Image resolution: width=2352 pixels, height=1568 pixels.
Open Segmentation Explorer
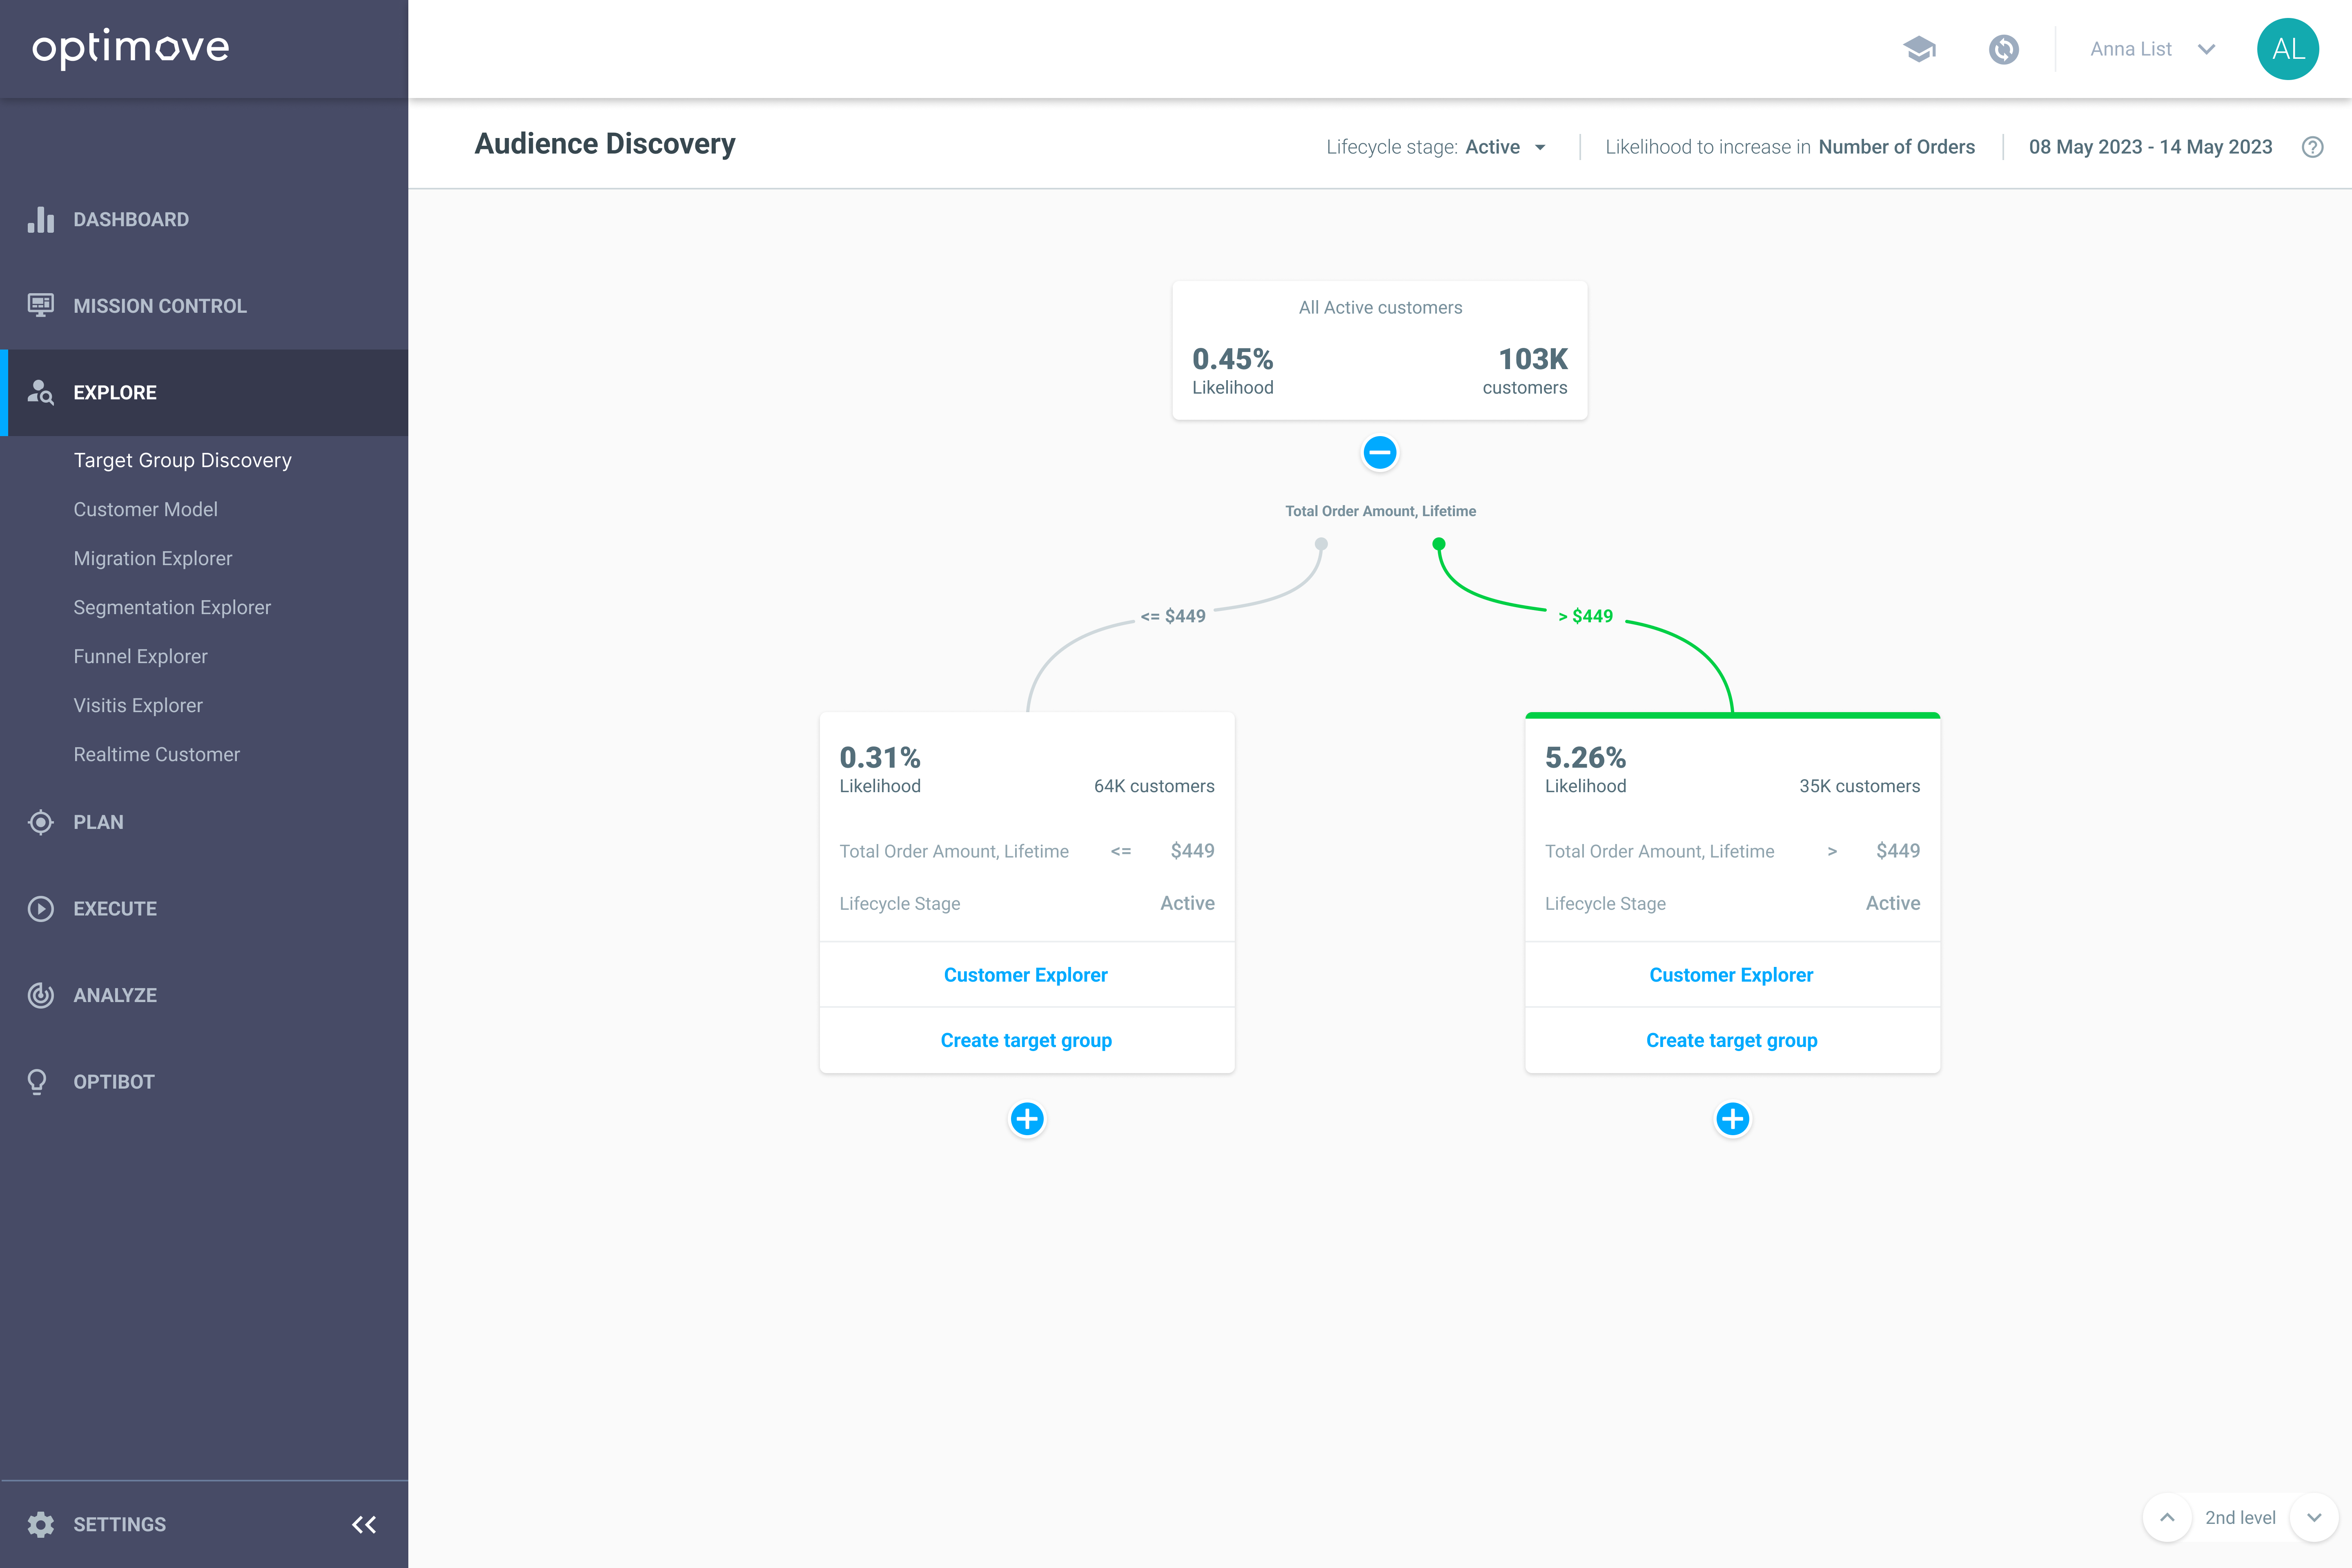[172, 607]
